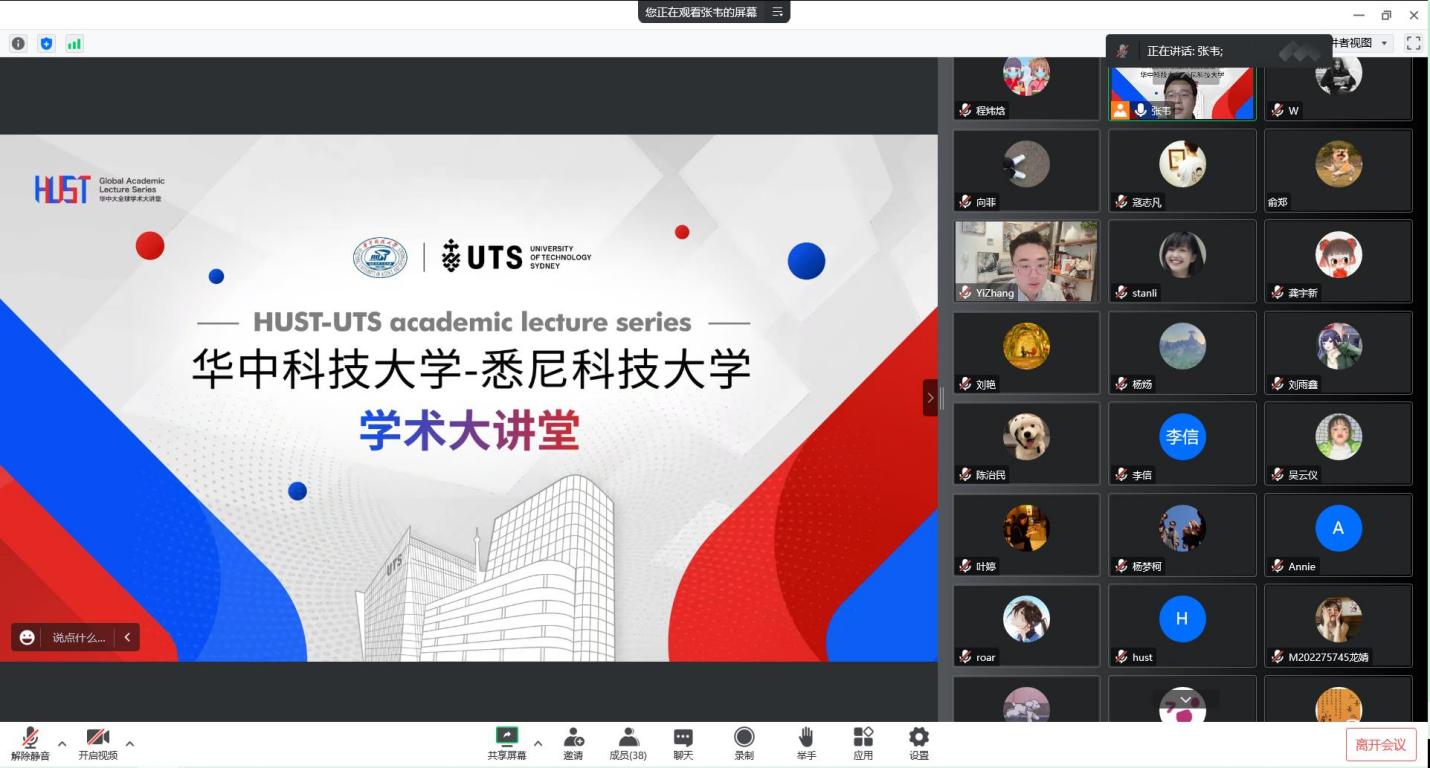Click the muted mic icon beside stanli

click(x=1121, y=293)
